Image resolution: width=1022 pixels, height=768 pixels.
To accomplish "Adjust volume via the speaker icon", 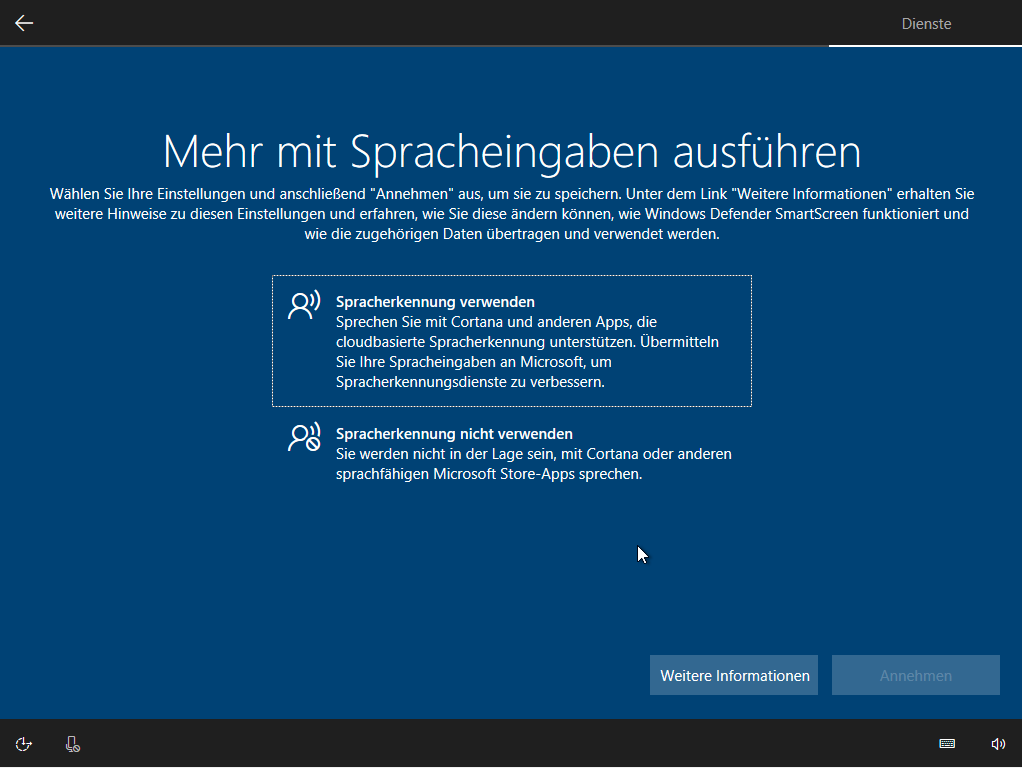I will click(998, 744).
